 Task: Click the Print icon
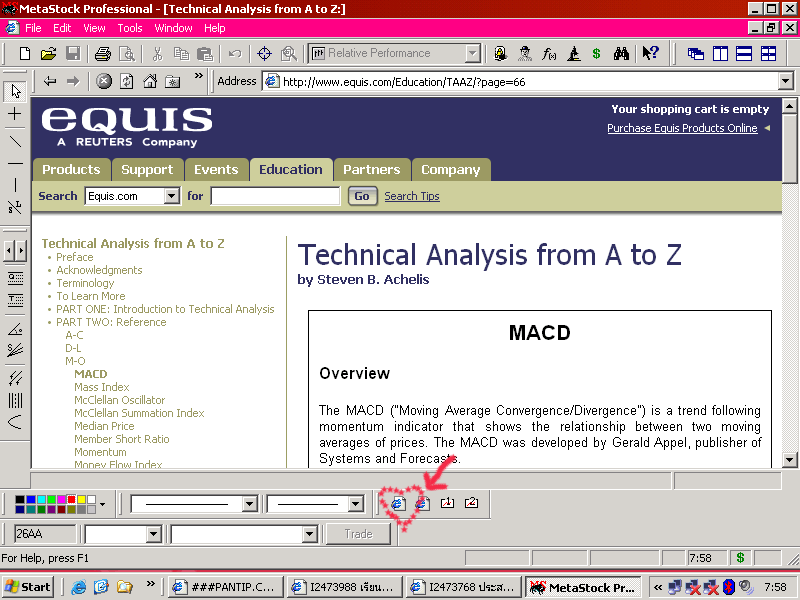click(x=103, y=54)
